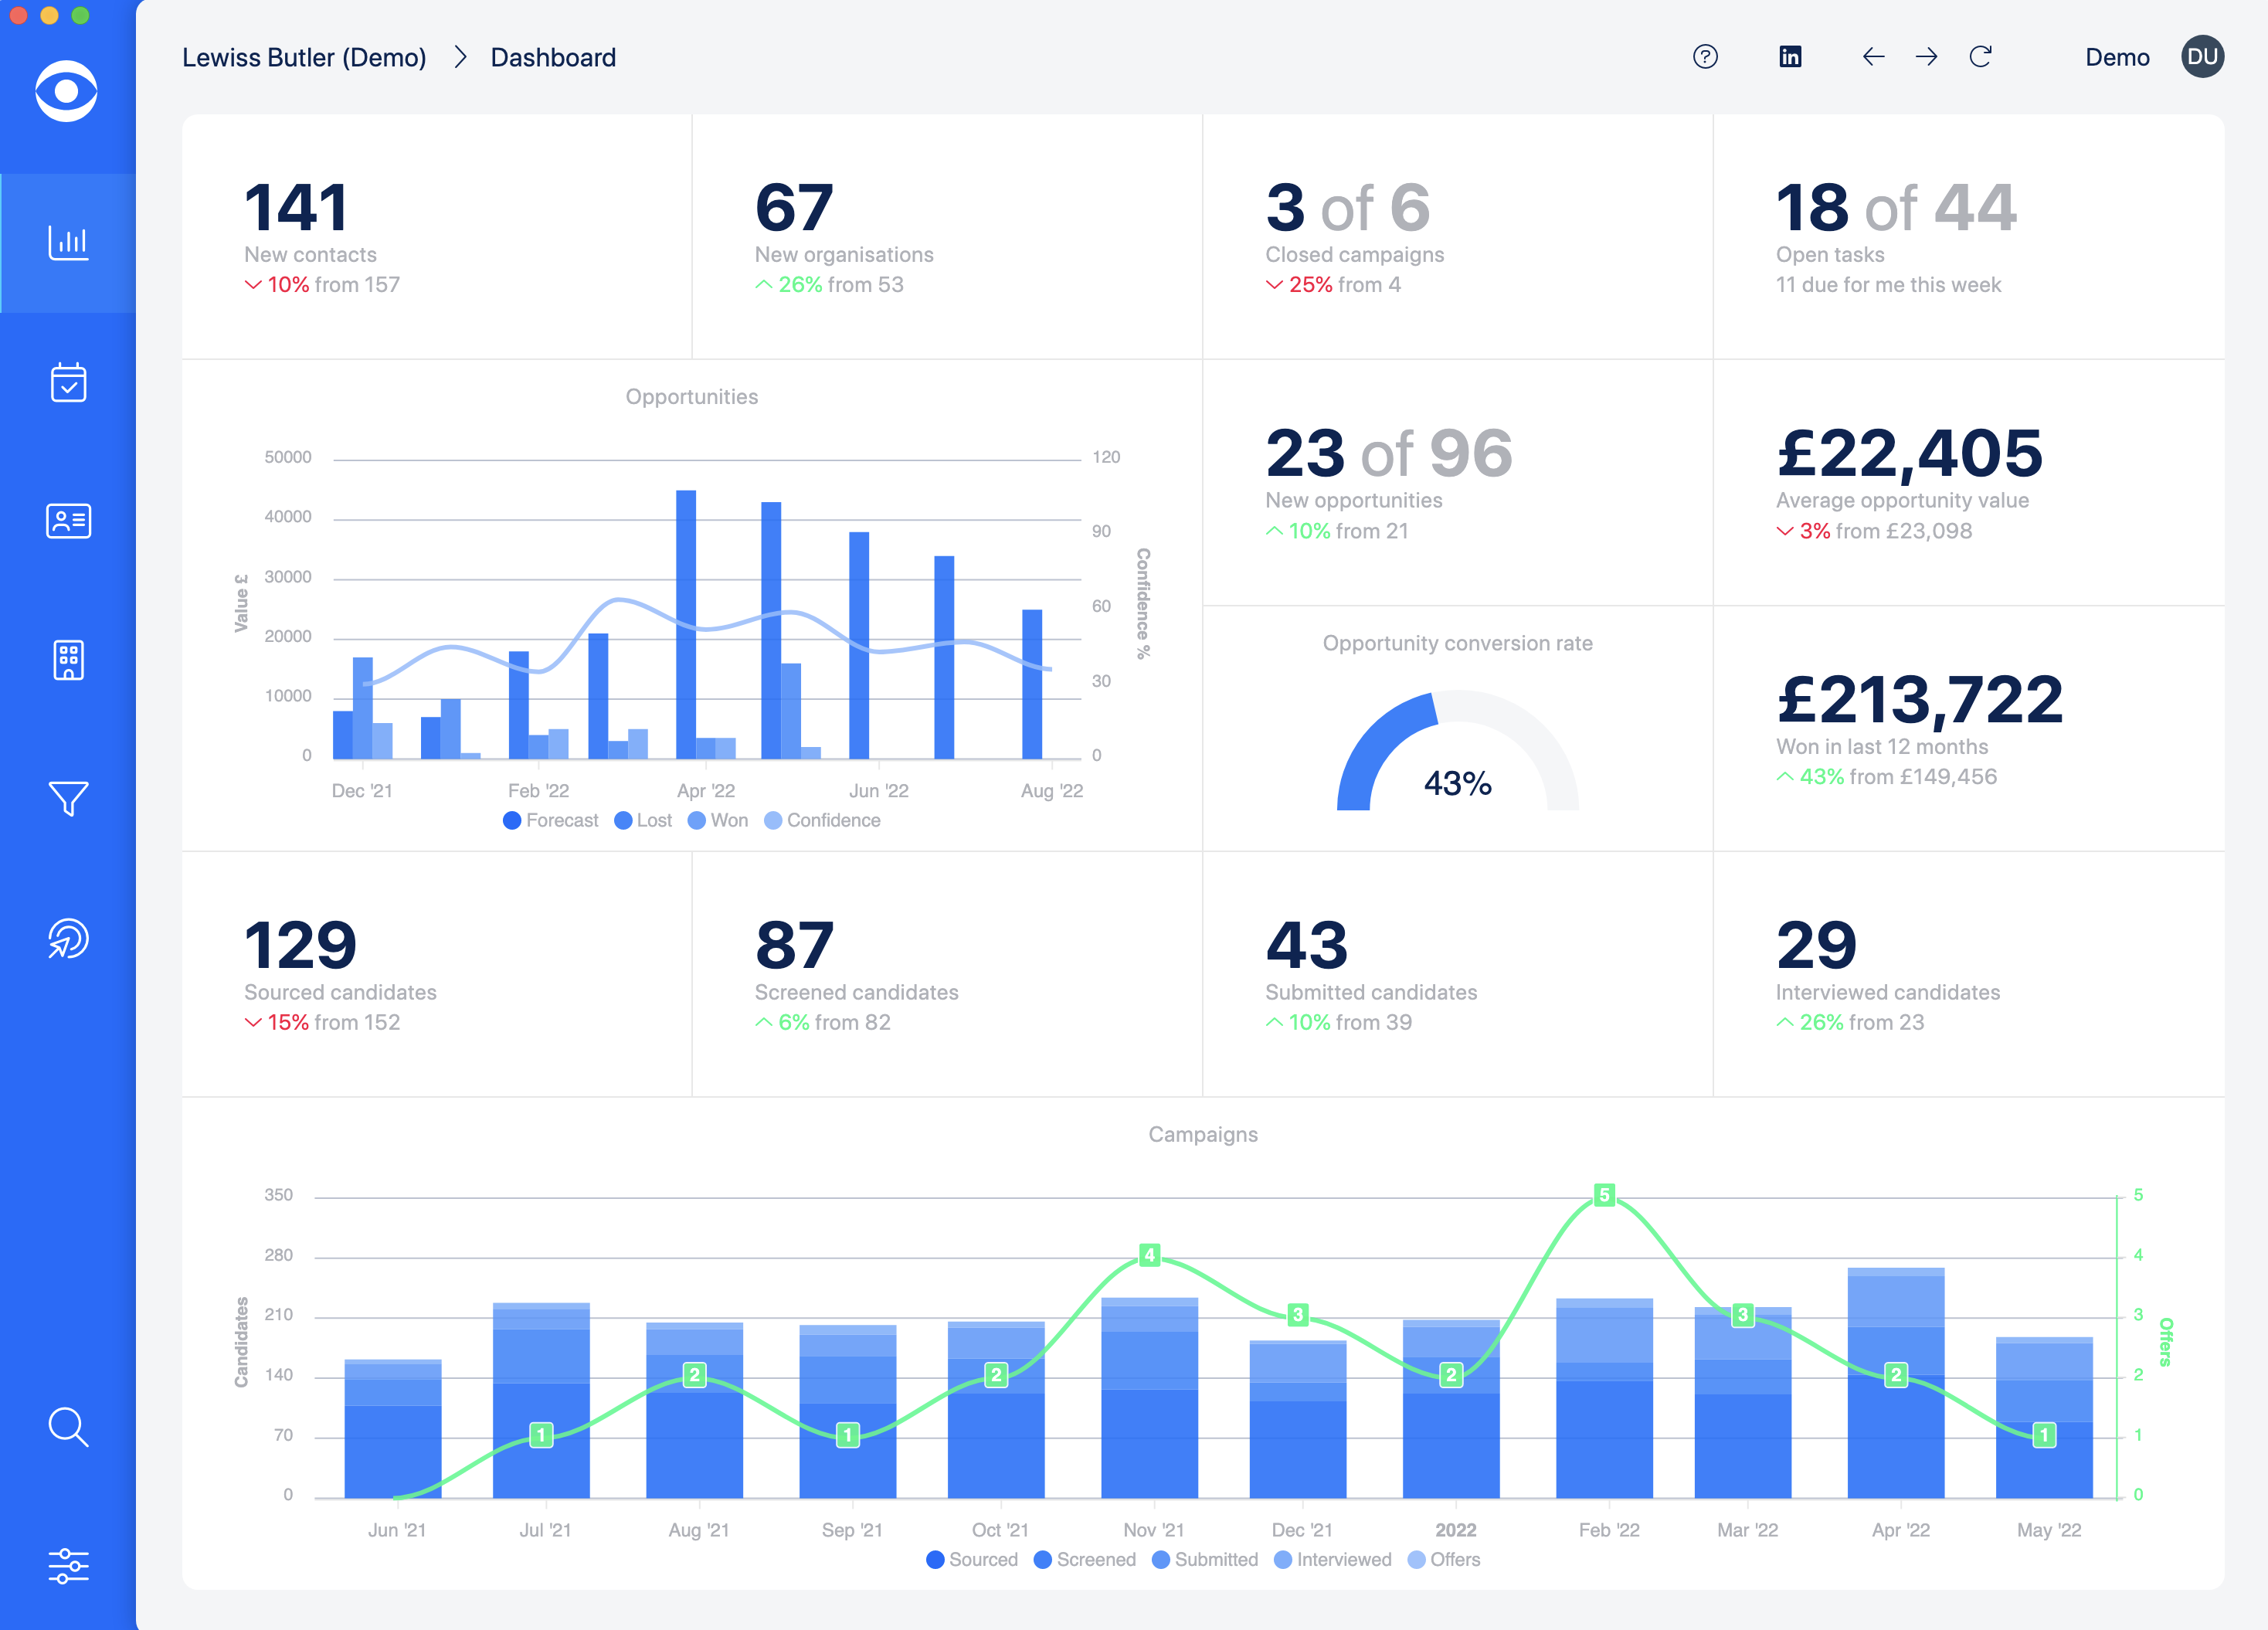Go back using left arrow
Image resolution: width=2268 pixels, height=1630 pixels.
(1873, 57)
